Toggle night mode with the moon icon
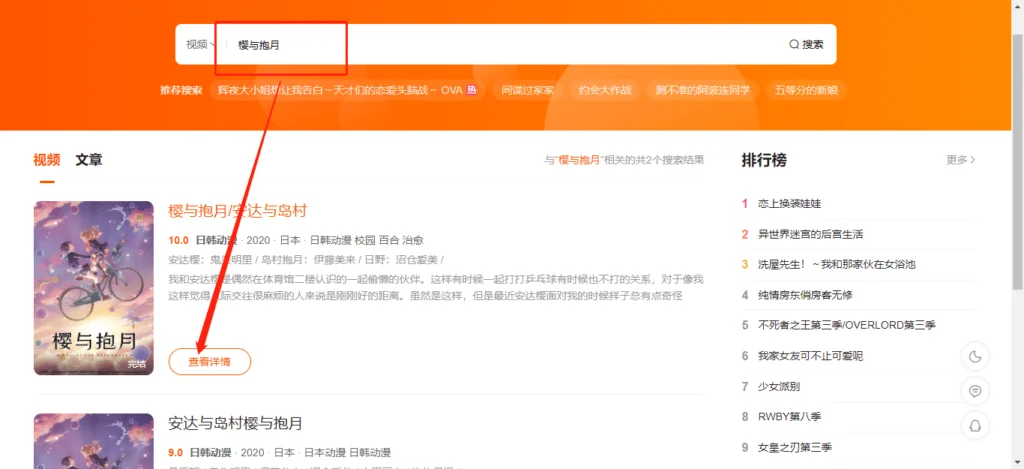 [x=975, y=357]
